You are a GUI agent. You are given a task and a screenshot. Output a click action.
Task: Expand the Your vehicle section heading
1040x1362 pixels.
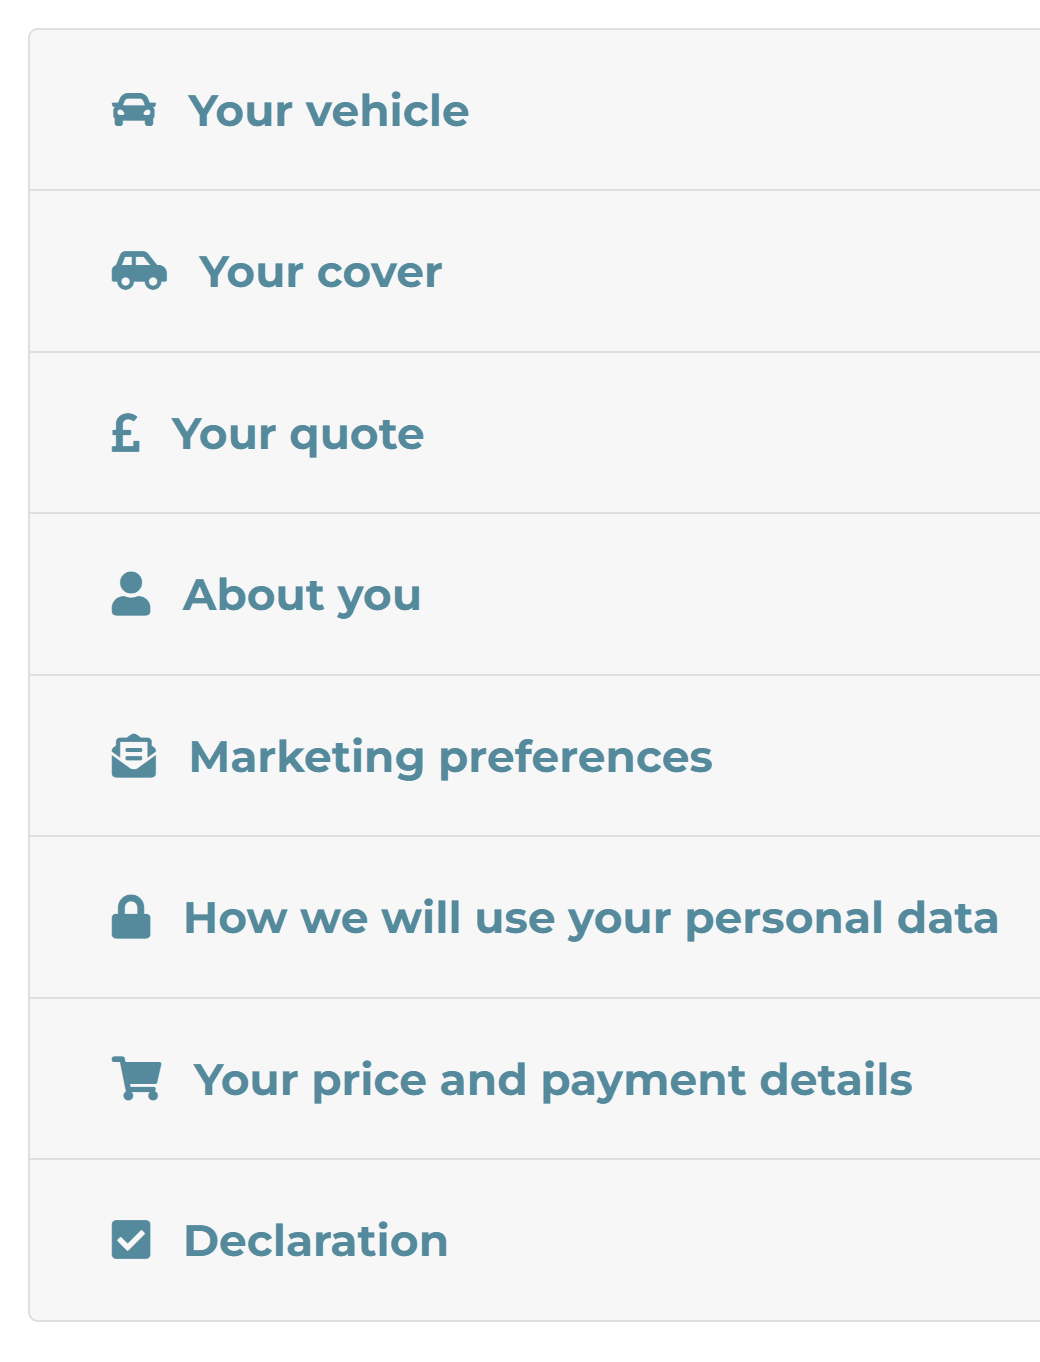(328, 110)
